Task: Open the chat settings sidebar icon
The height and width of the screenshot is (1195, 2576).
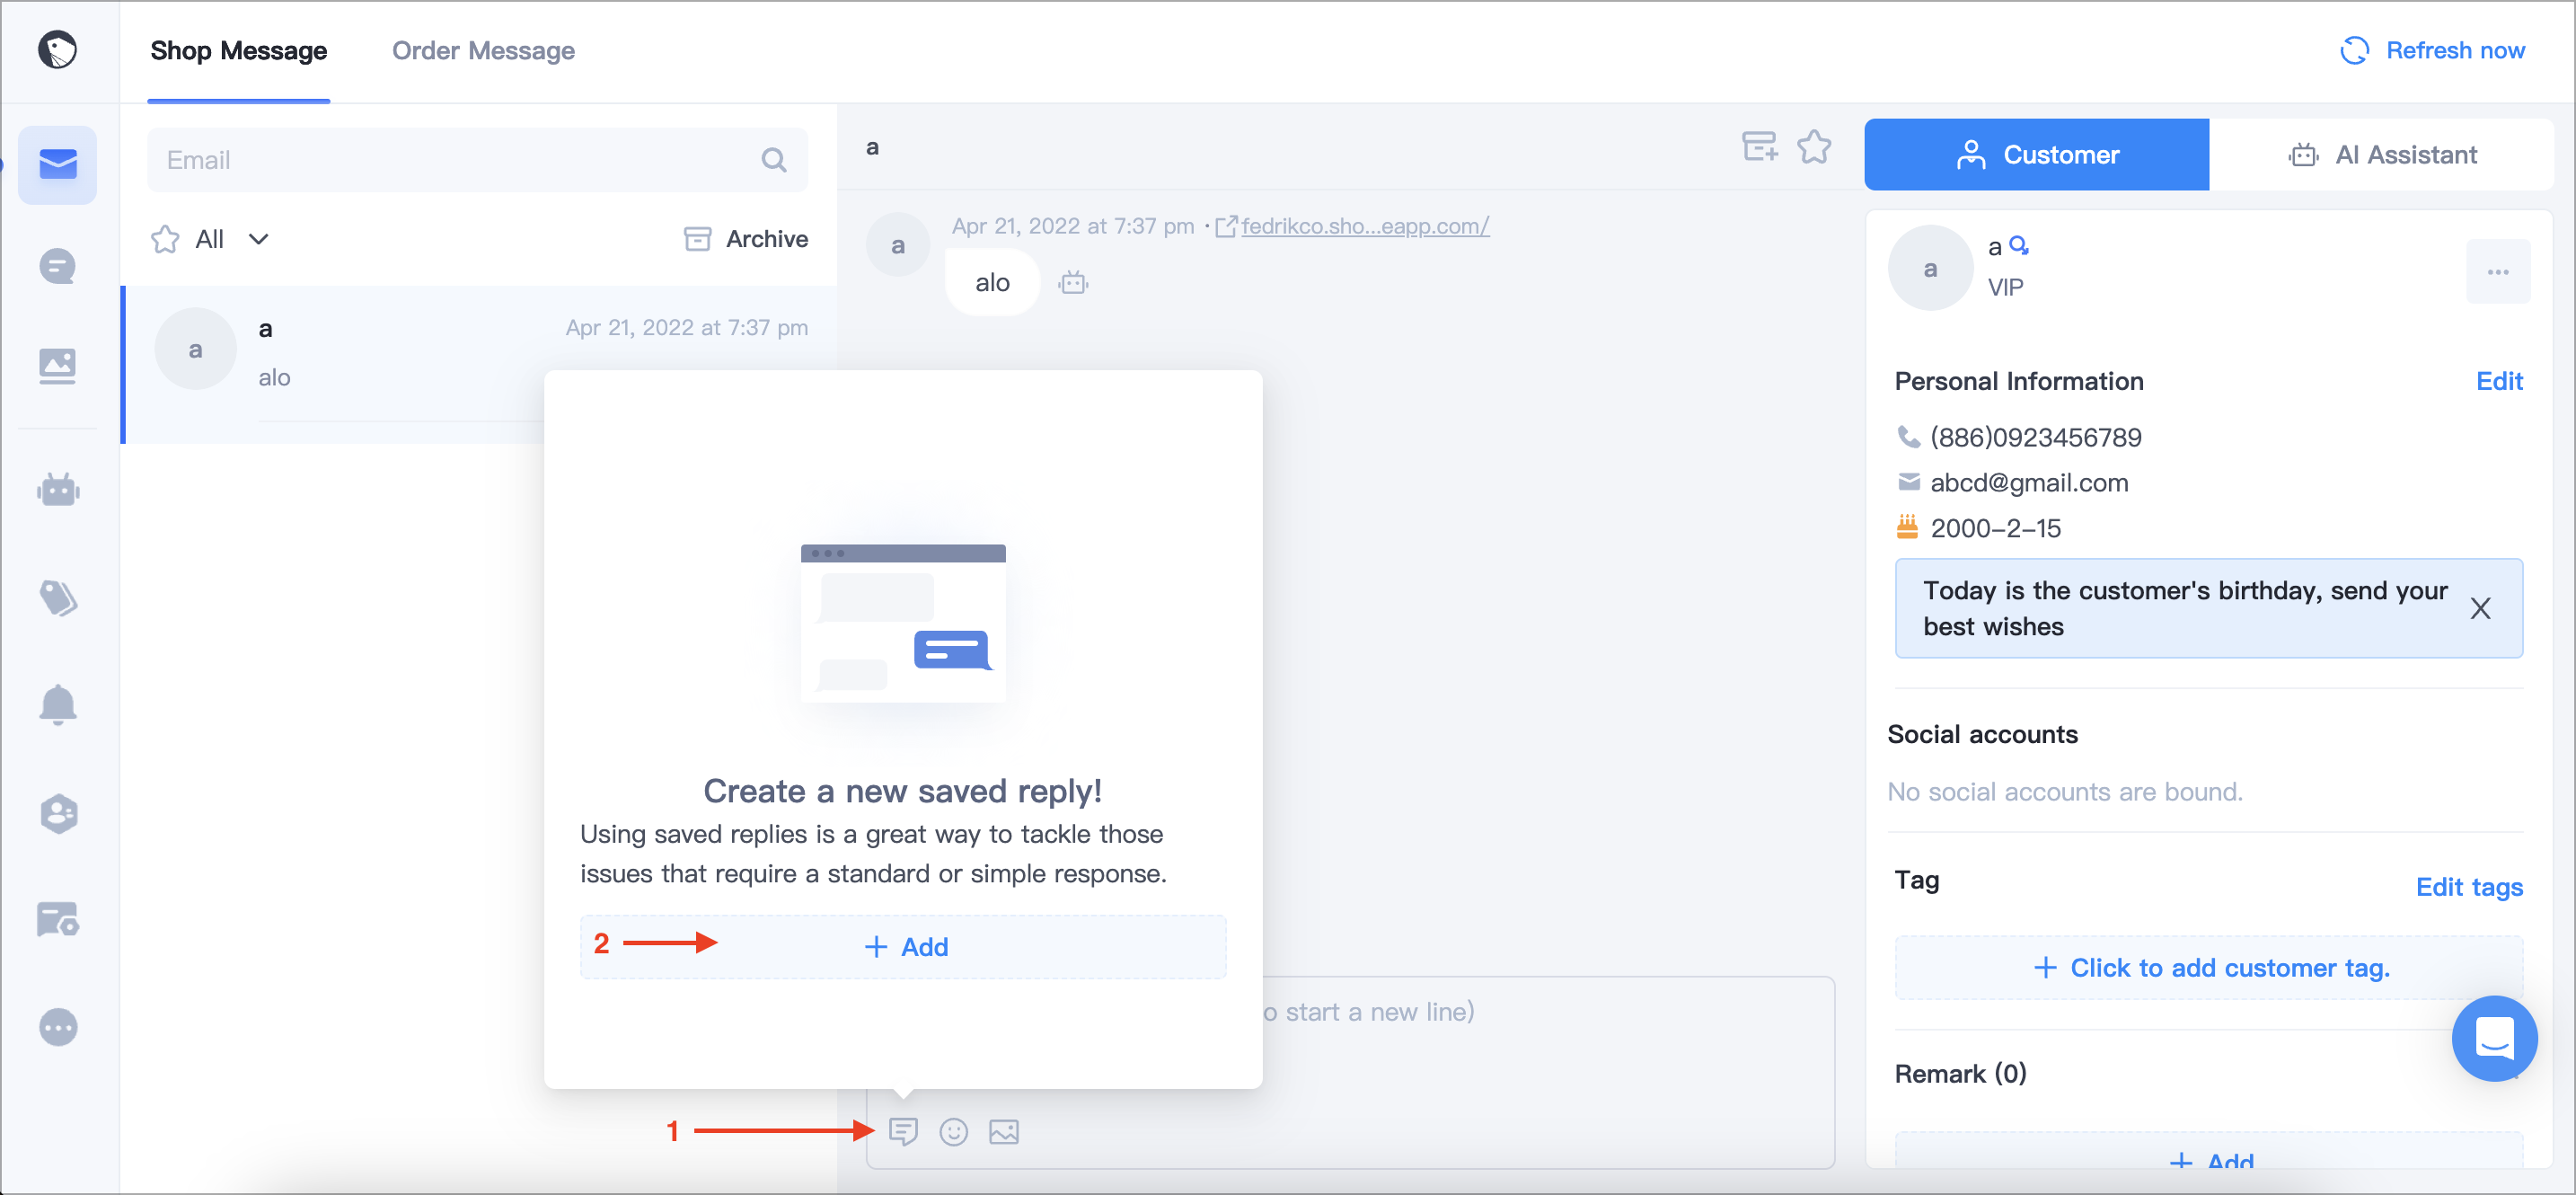Action: 58,920
